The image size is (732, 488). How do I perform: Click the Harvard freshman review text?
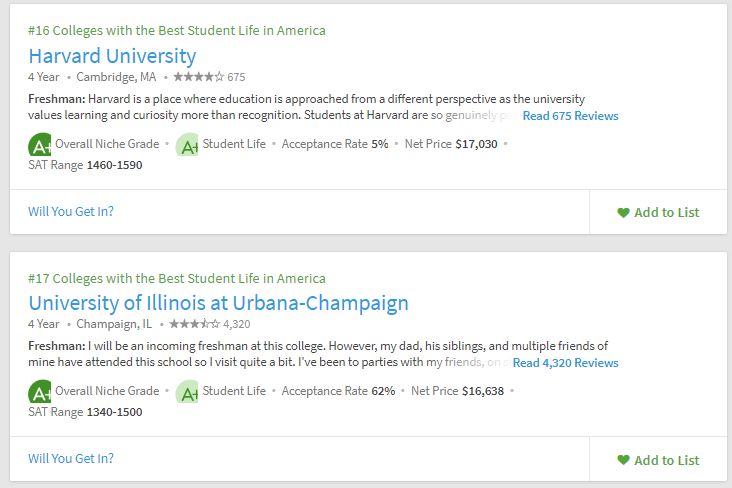273,107
